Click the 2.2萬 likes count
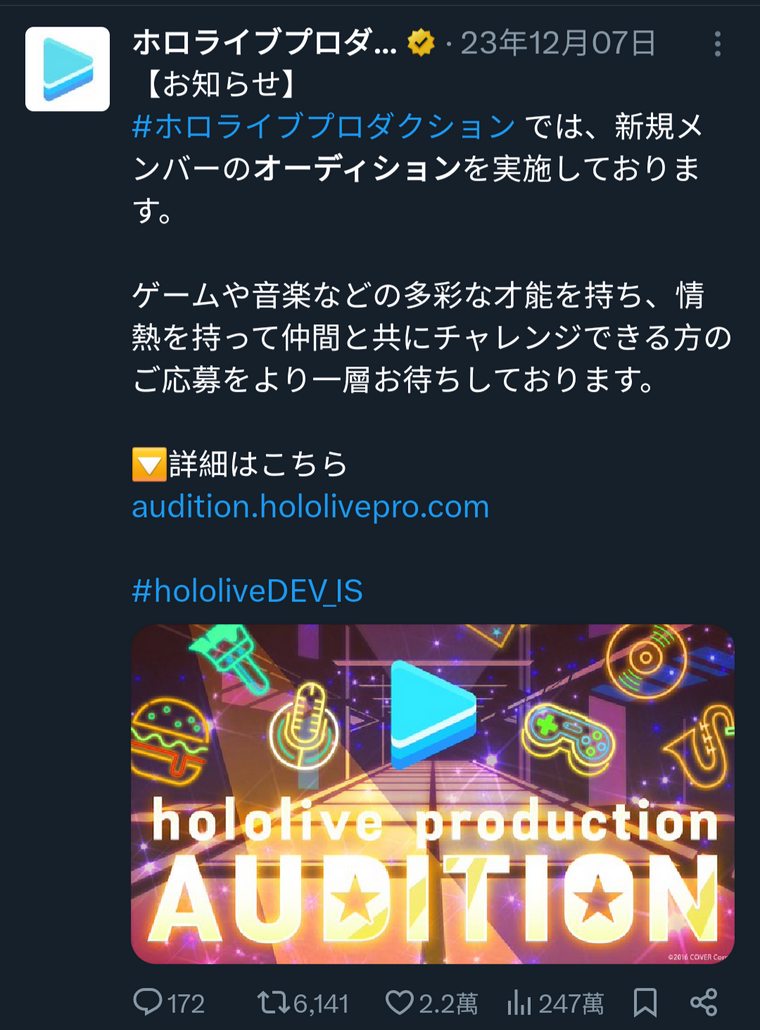 click(x=448, y=1004)
